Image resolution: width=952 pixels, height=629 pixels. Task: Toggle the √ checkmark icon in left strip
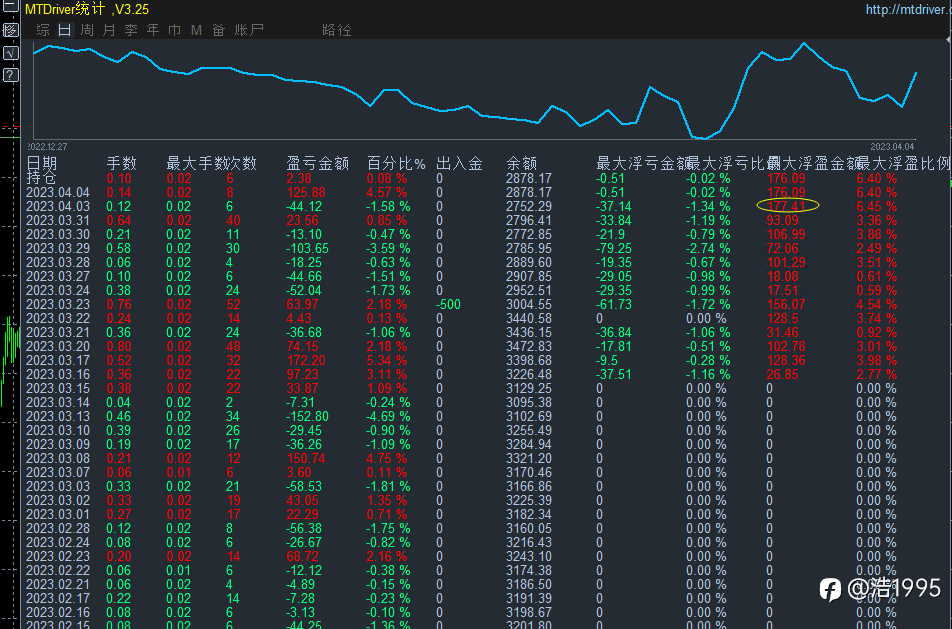(10, 53)
